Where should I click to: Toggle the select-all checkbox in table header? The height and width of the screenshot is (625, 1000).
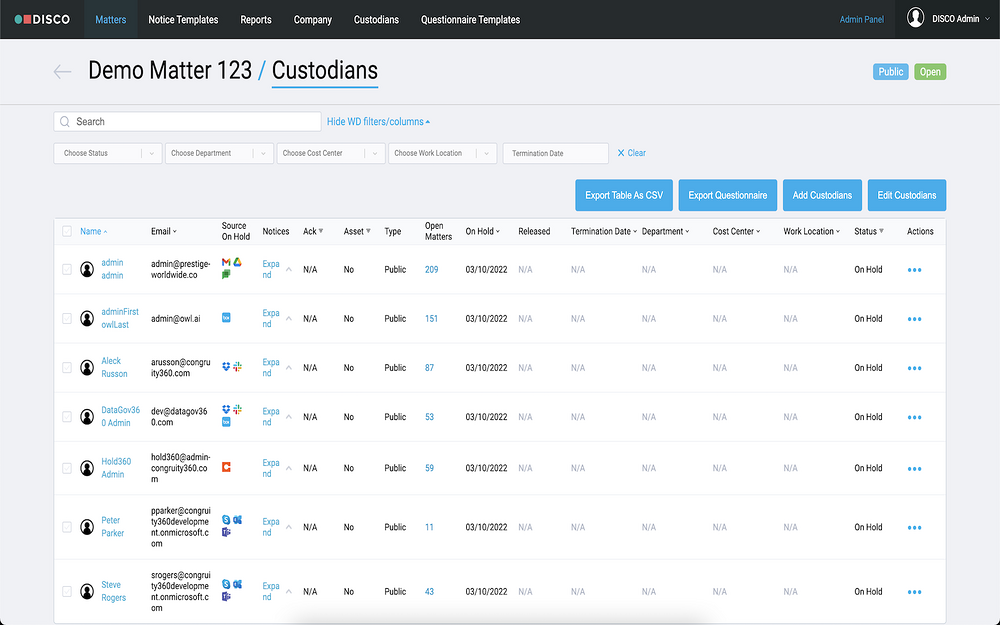(x=67, y=231)
